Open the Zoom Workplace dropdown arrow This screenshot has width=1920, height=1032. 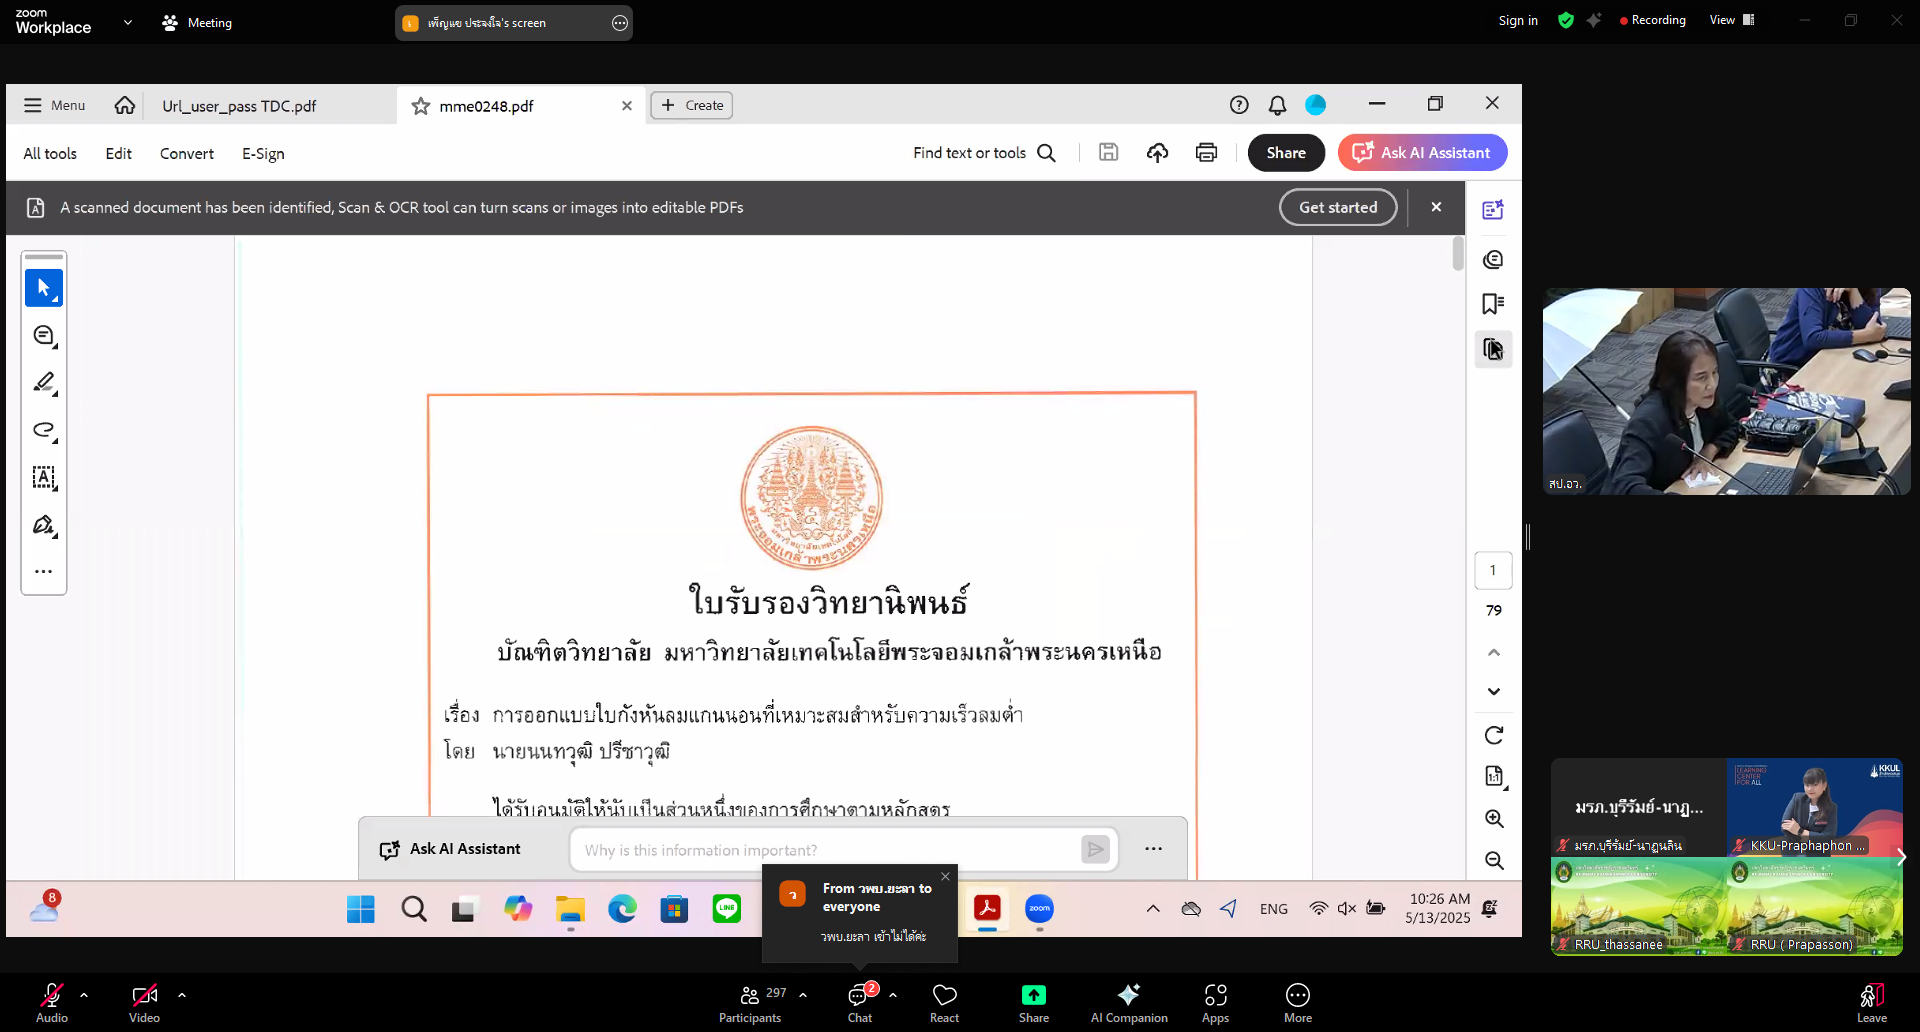(x=128, y=22)
